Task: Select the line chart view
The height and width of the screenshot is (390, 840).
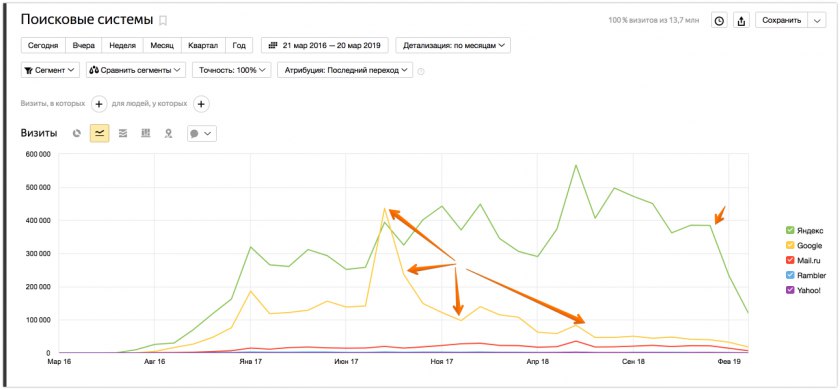Action: (x=100, y=133)
